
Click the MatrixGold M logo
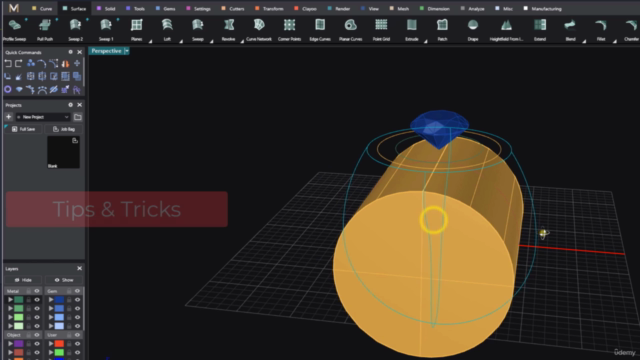14,8
